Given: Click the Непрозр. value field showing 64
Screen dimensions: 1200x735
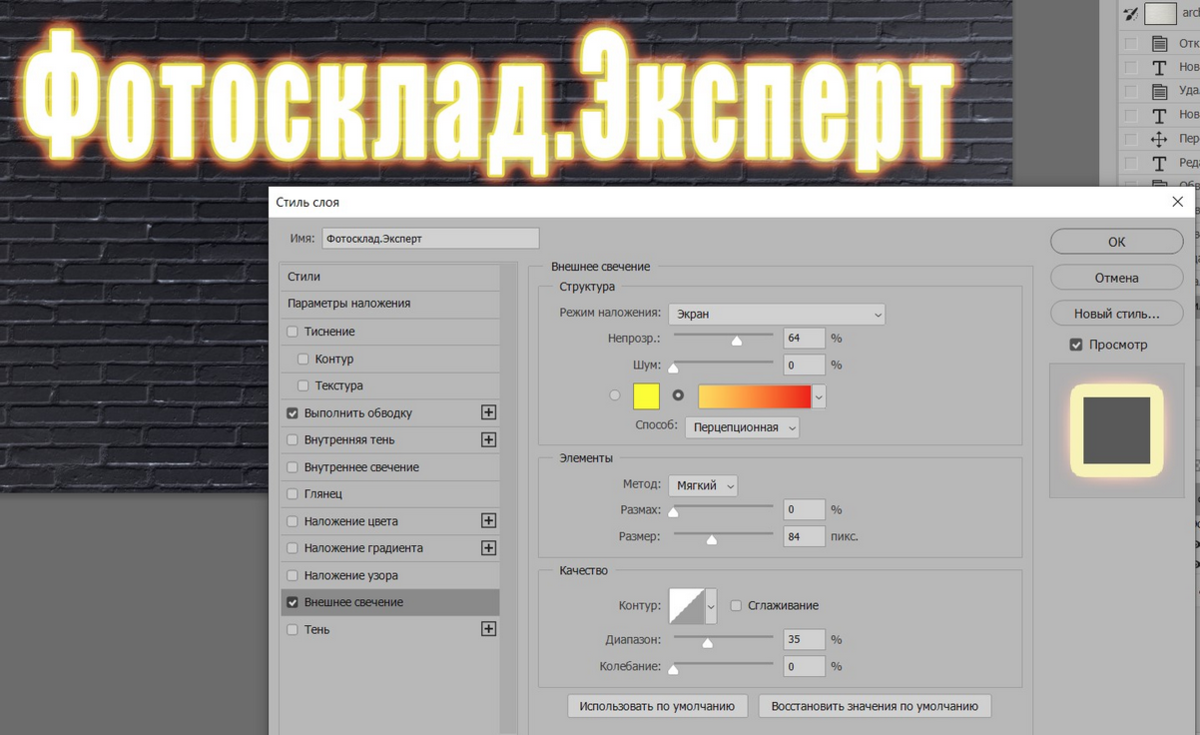Looking at the screenshot, I should coord(804,339).
